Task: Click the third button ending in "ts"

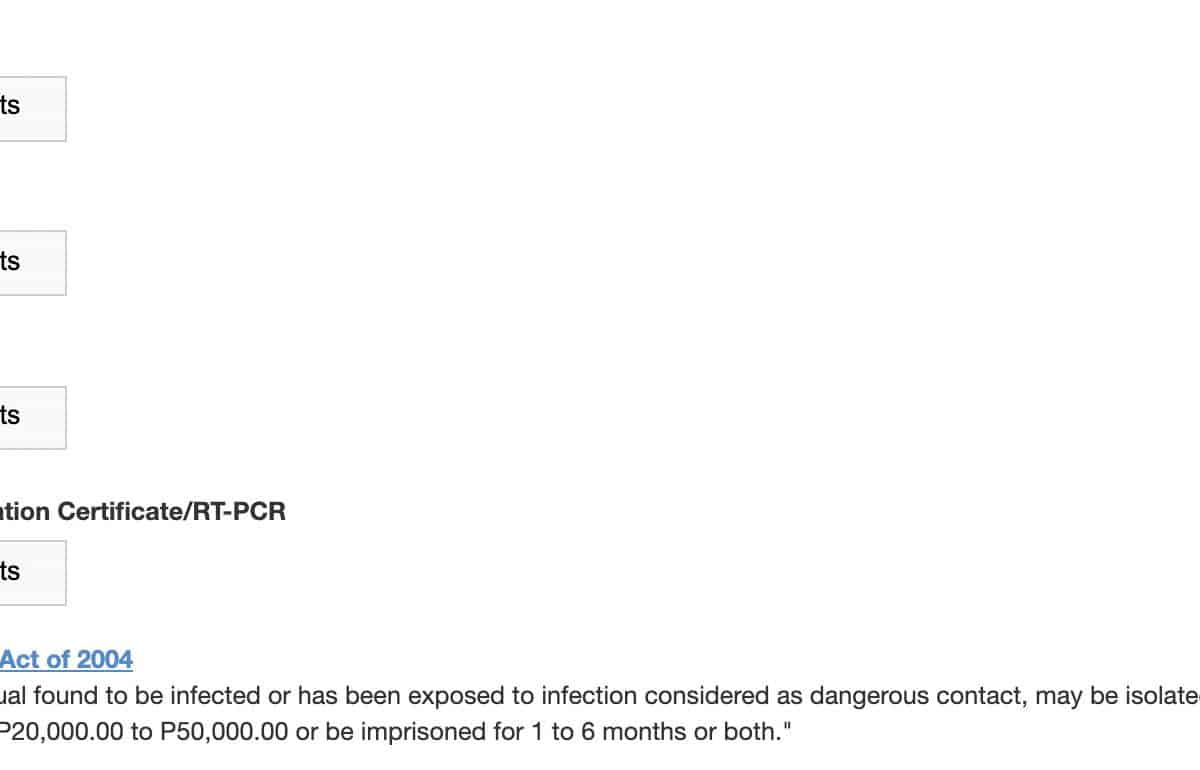Action: (x=30, y=417)
